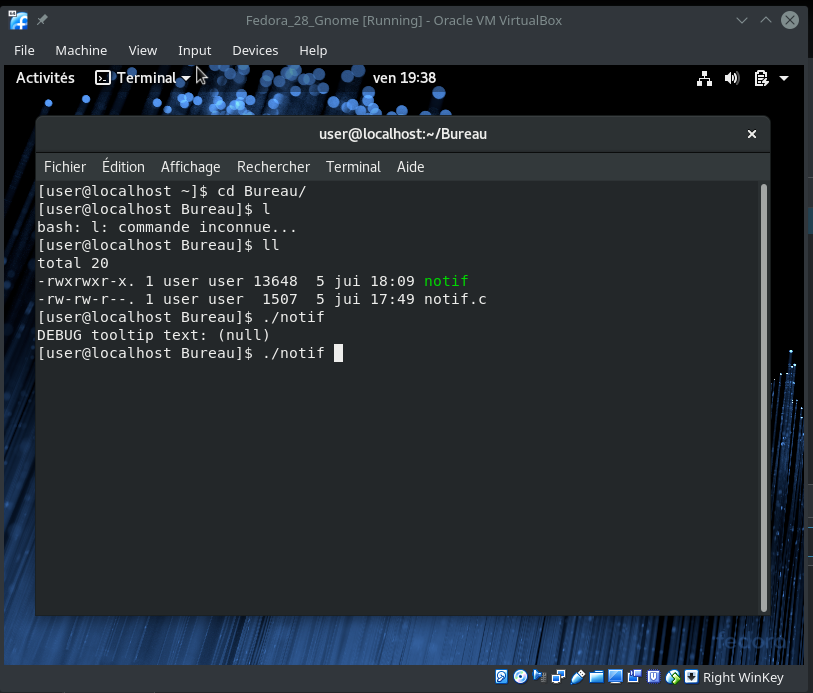Maximize the VirtualBox window
The width and height of the screenshot is (813, 693).
(766, 20)
